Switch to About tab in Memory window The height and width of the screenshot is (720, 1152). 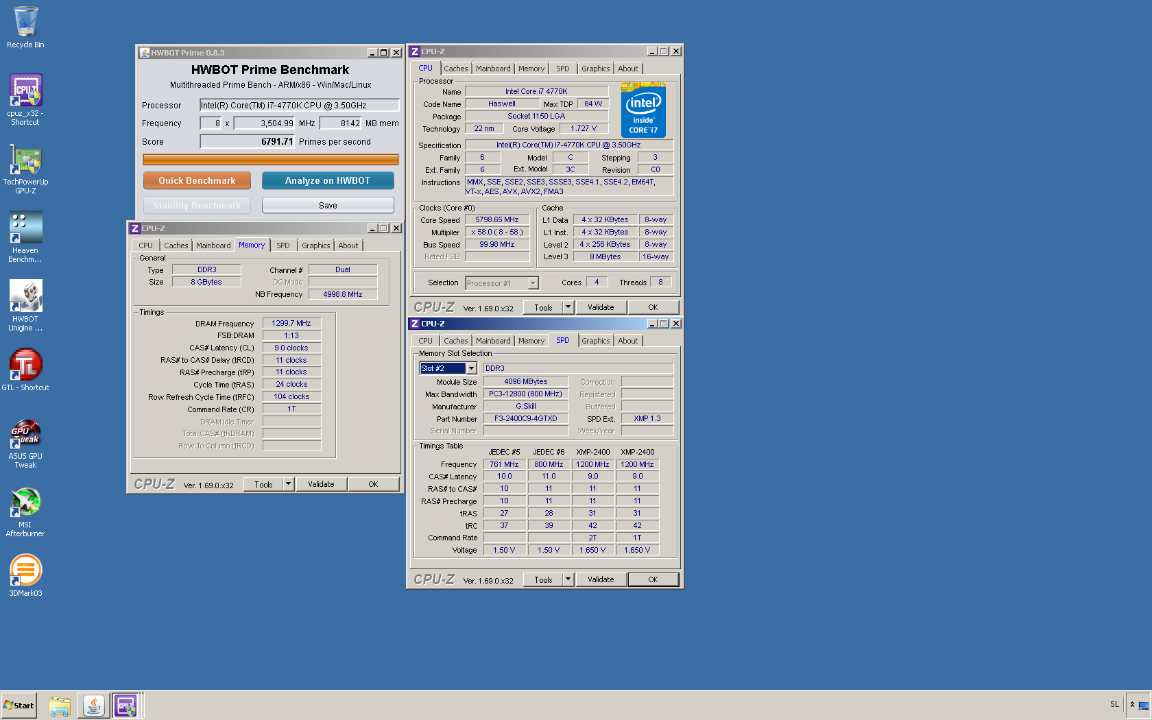click(x=348, y=245)
